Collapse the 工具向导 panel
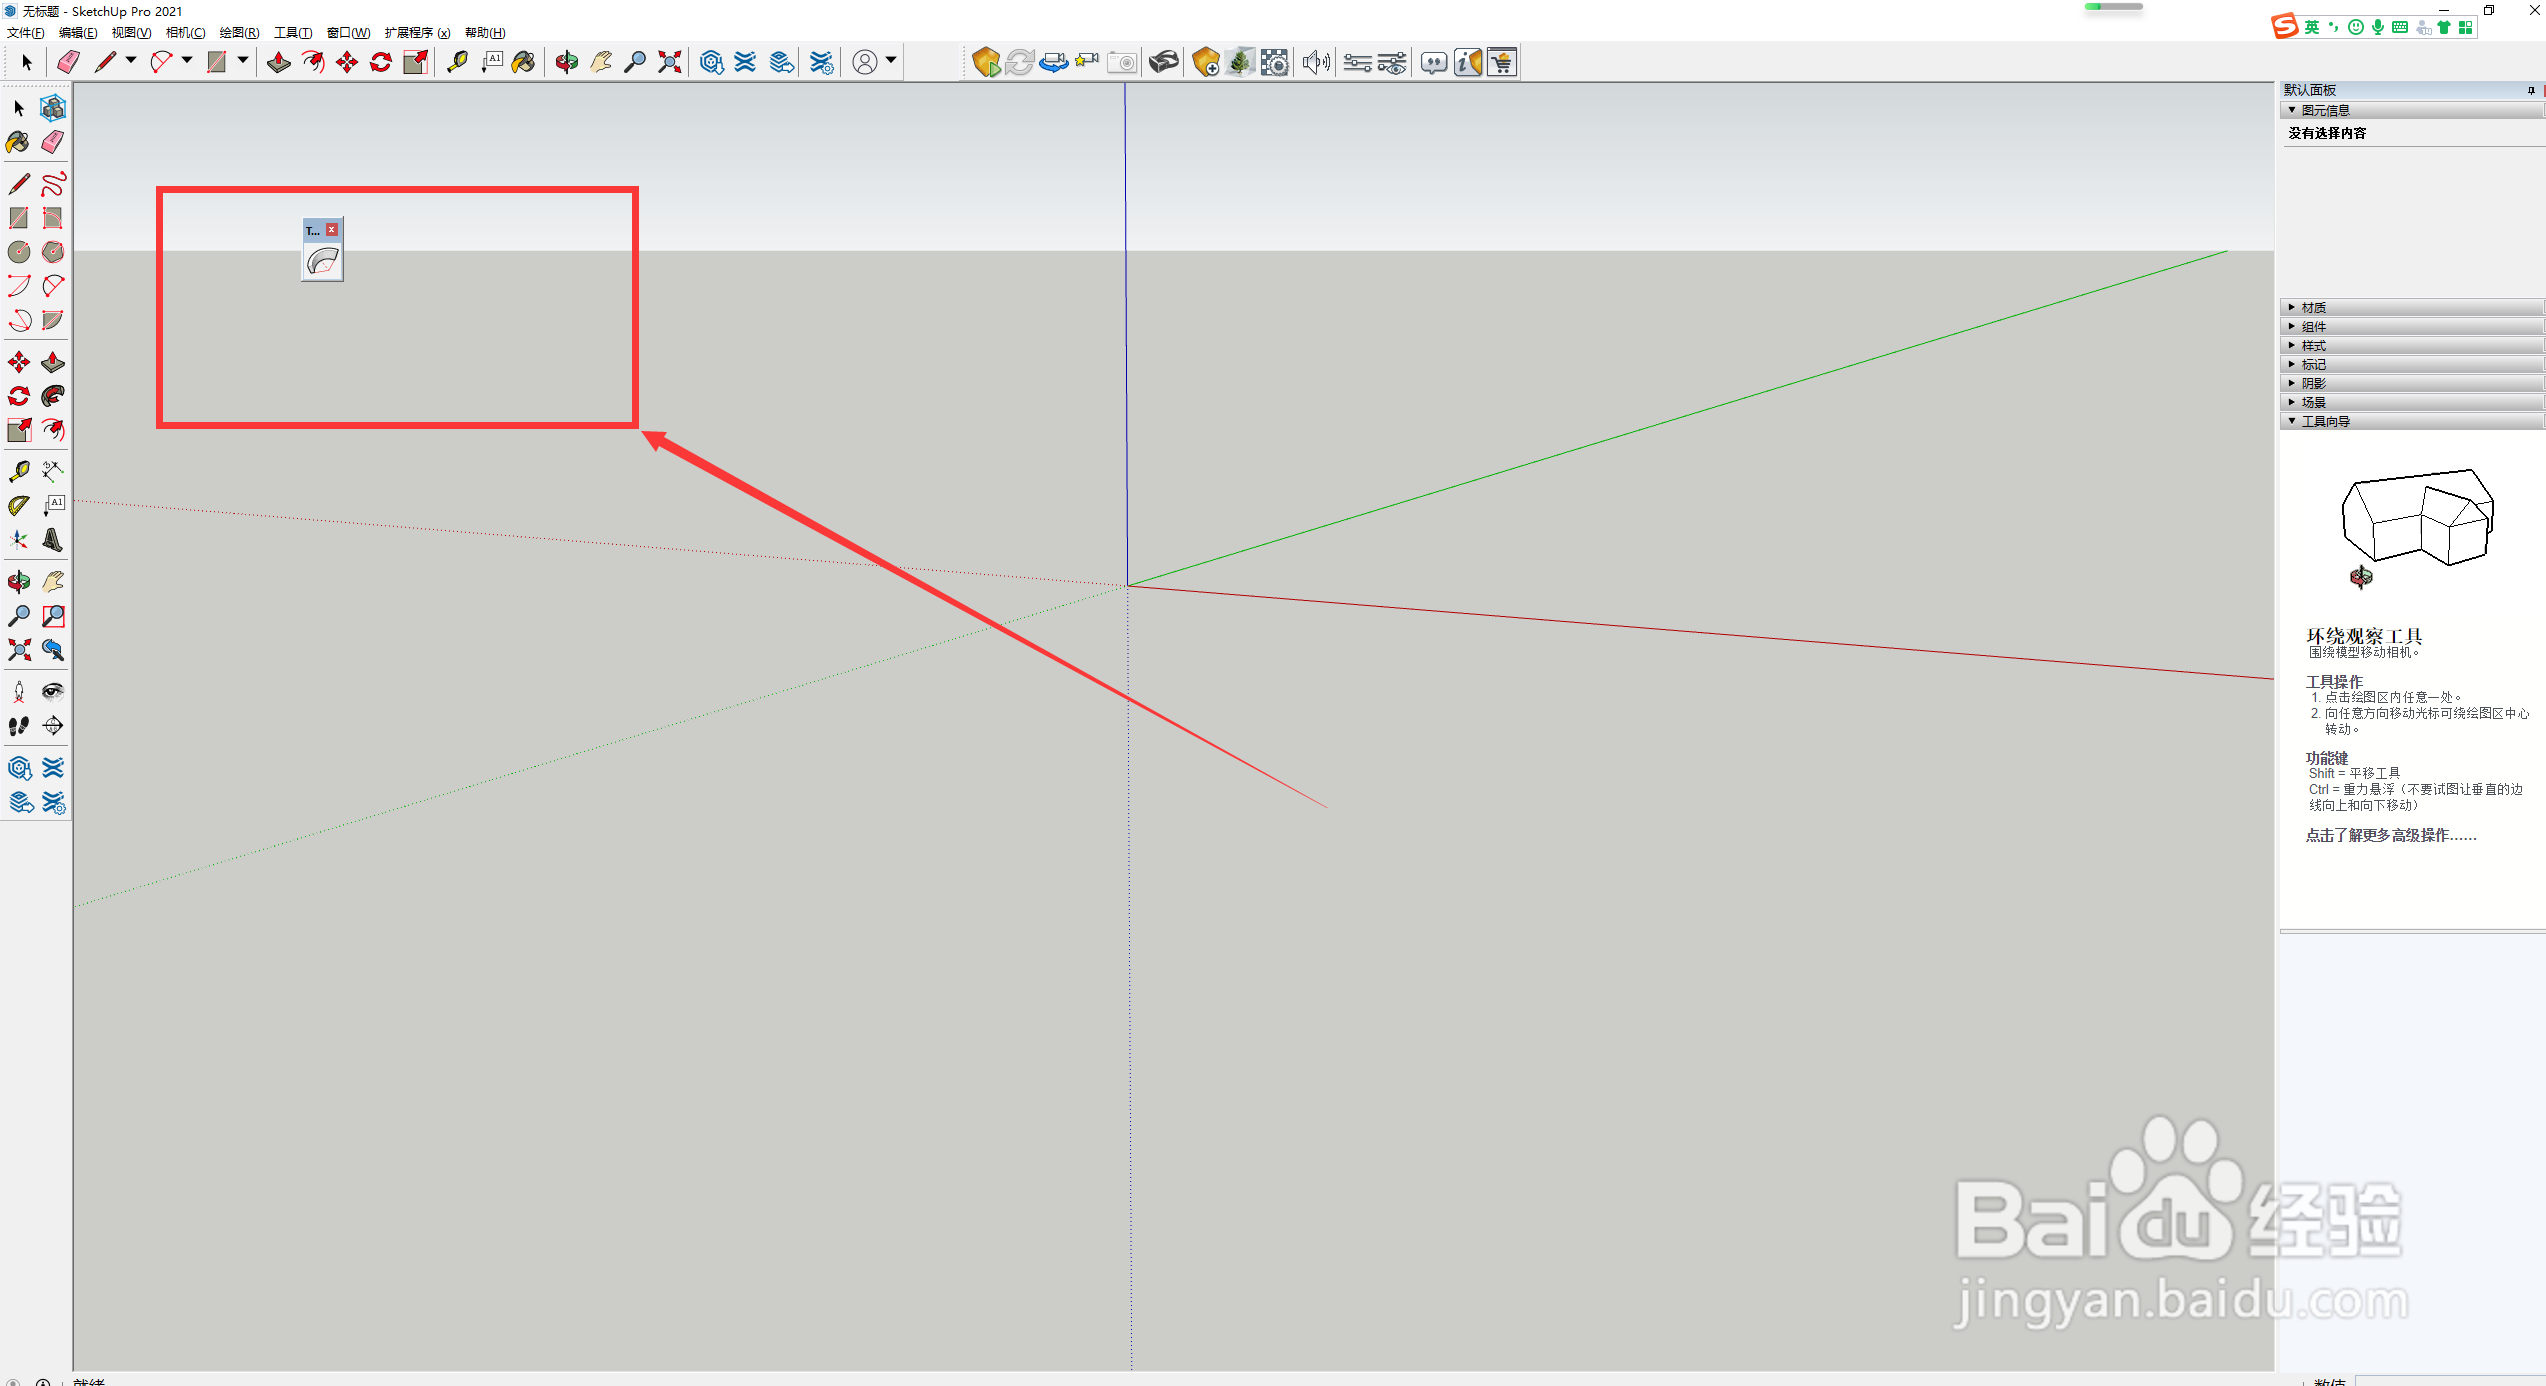Image resolution: width=2546 pixels, height=1386 pixels. [2325, 422]
